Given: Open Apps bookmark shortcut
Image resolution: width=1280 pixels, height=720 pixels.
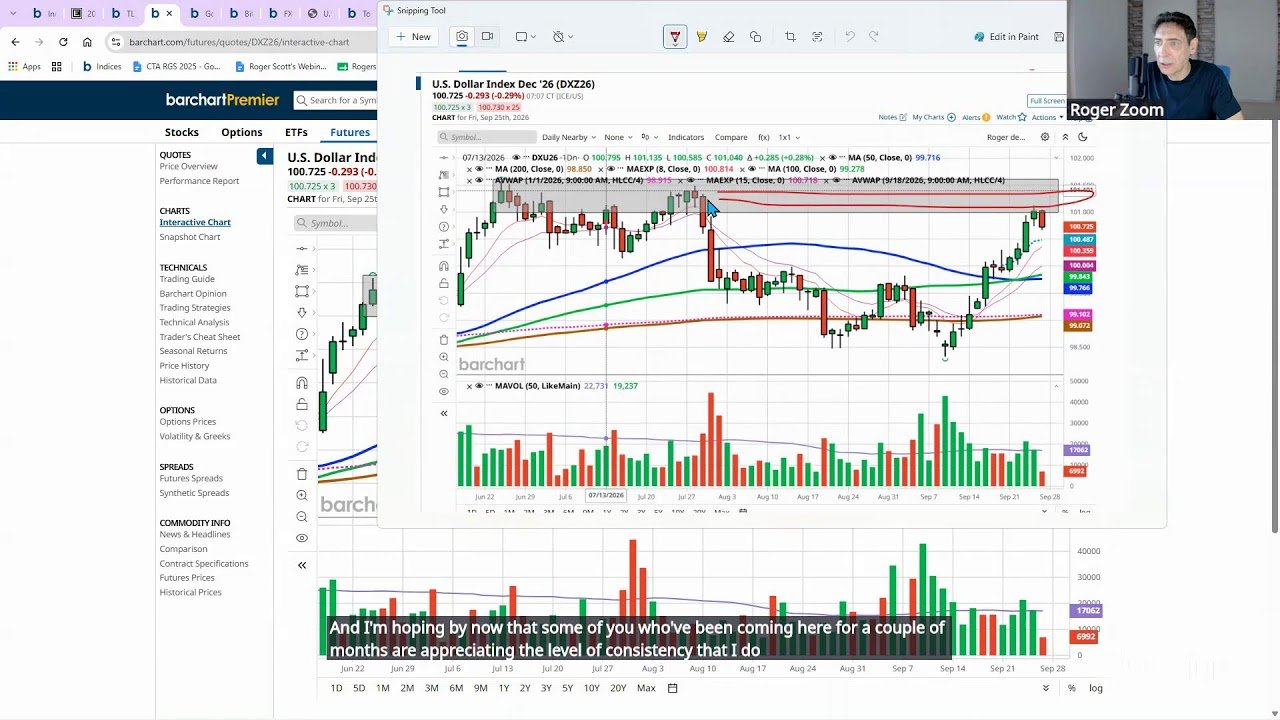Looking at the screenshot, I should (25, 67).
